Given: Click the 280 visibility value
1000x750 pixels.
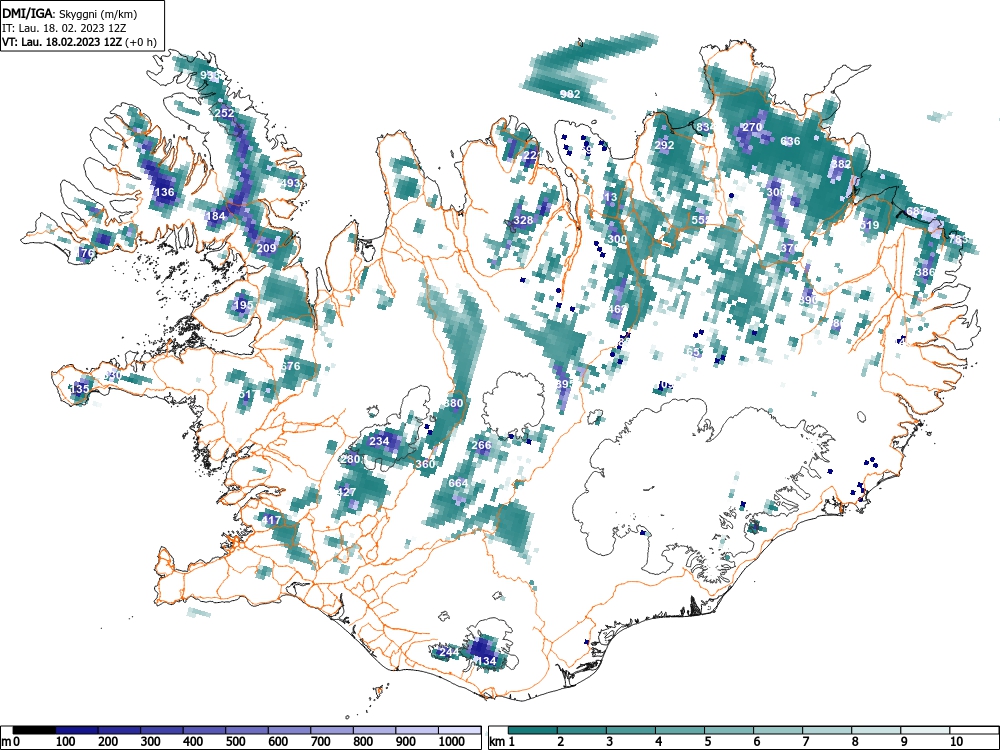Looking at the screenshot, I should click(x=351, y=459).
